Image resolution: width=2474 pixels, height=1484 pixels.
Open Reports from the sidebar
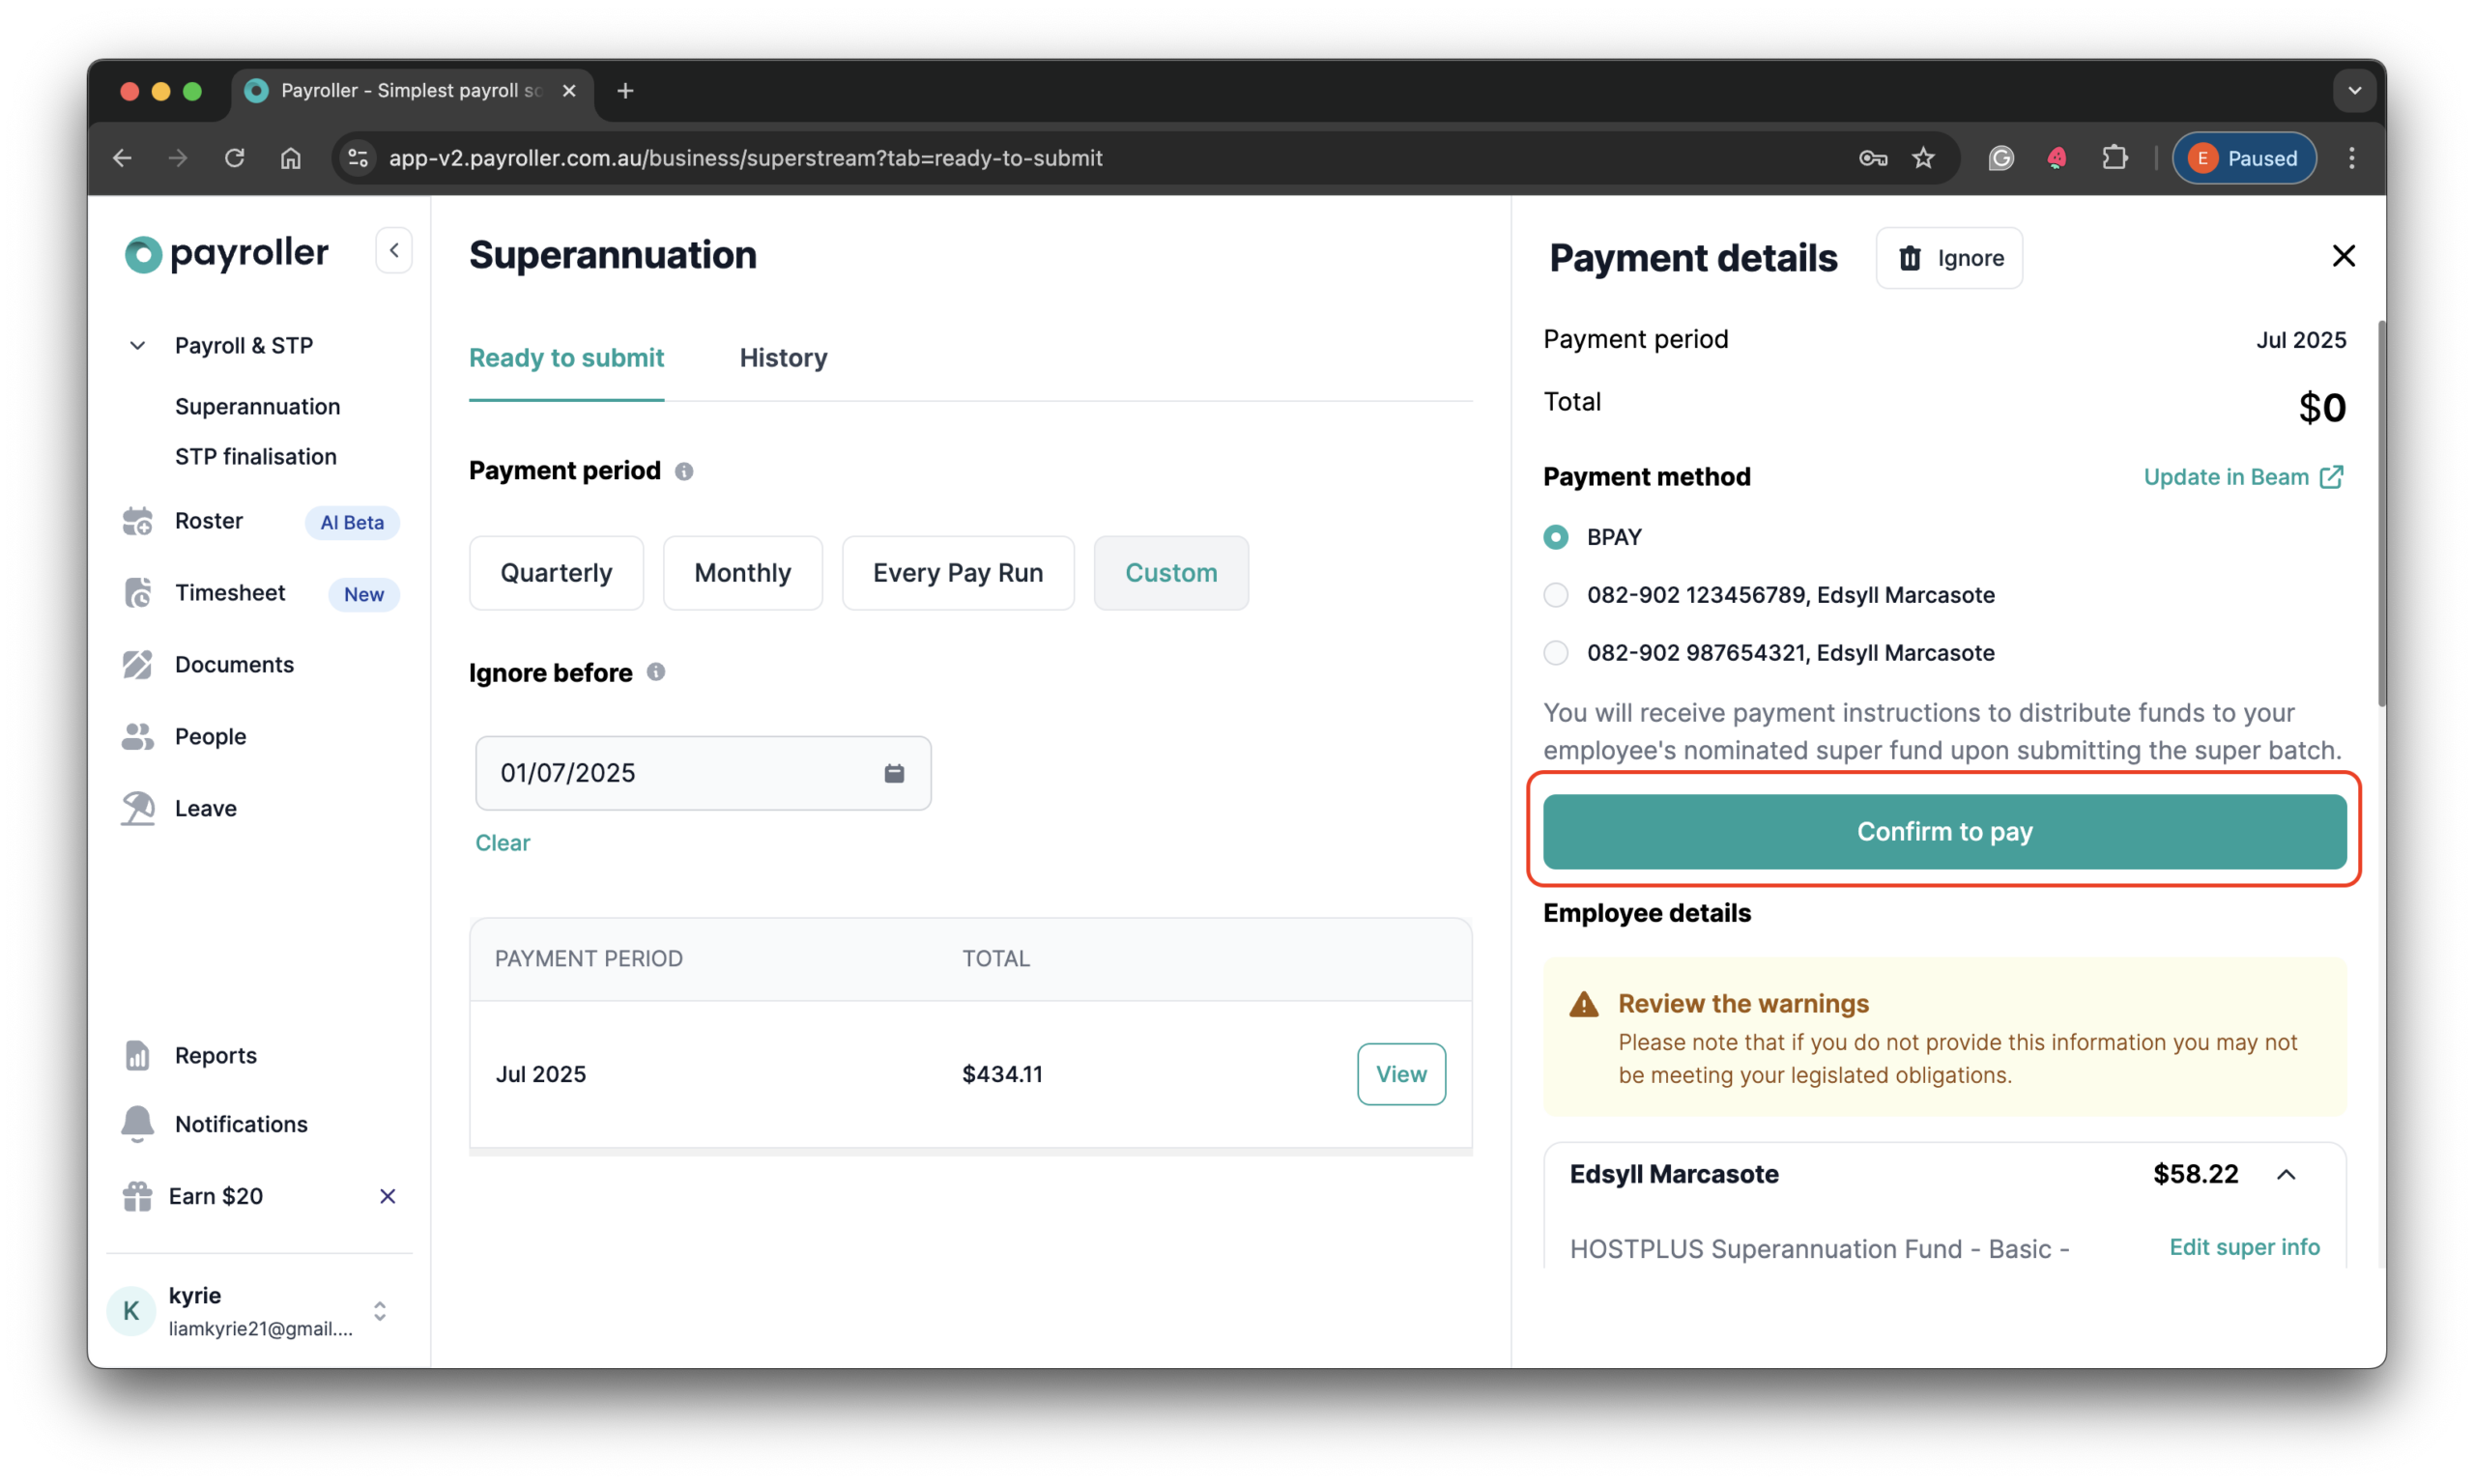(x=215, y=1055)
